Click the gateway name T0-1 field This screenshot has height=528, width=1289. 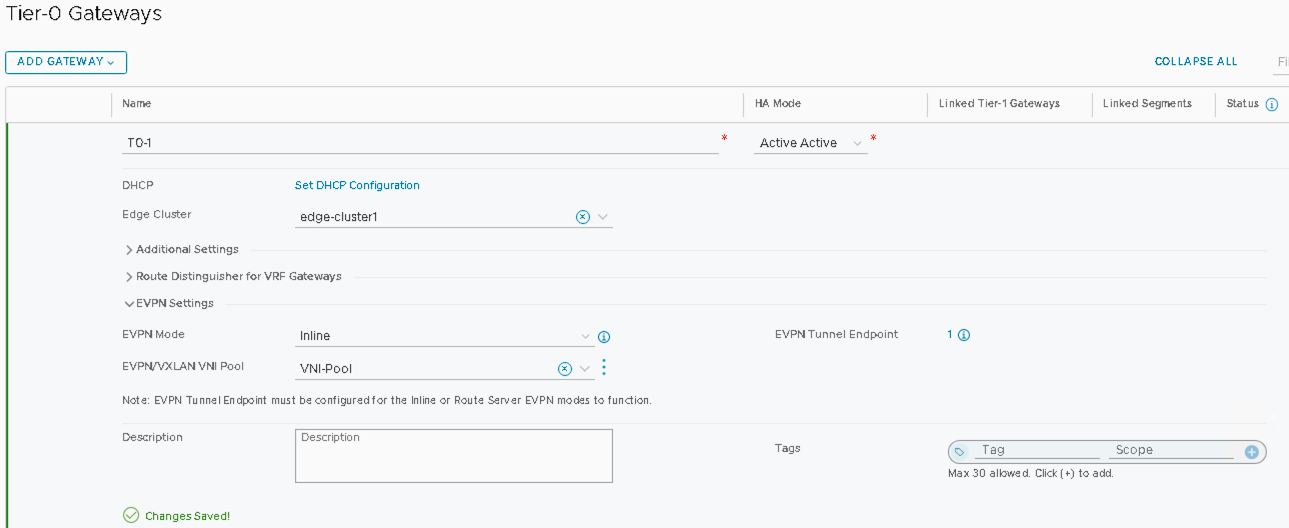point(420,143)
